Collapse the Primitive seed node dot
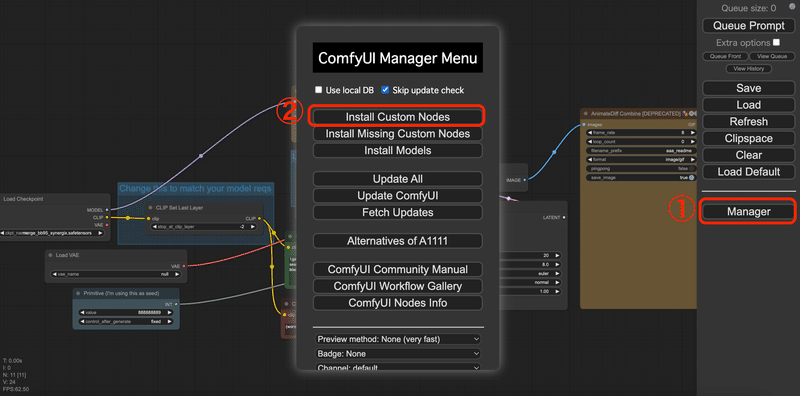 [79, 293]
